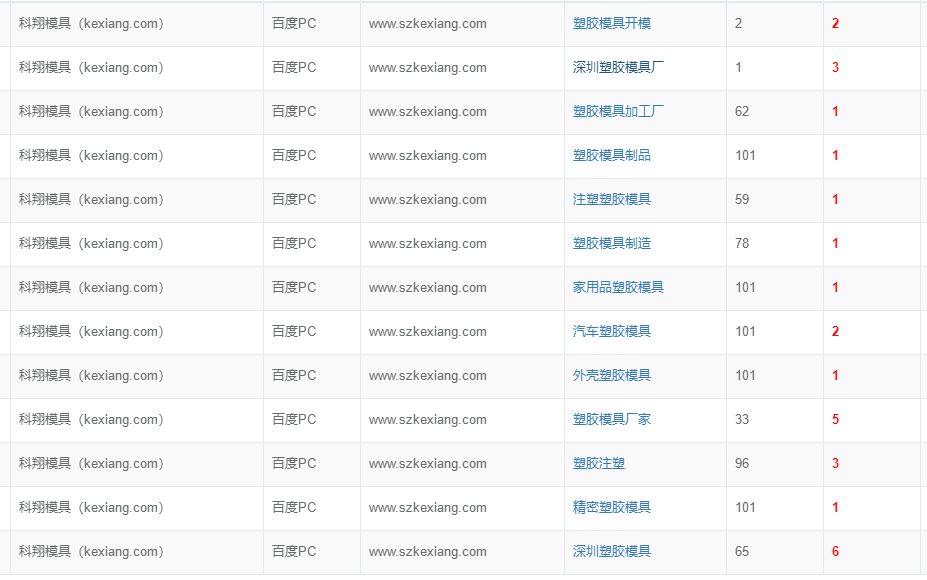This screenshot has height=580, width=927.
Task: Select 科翔模具 site name in 精密塑胶模具 row
Action: coord(91,507)
